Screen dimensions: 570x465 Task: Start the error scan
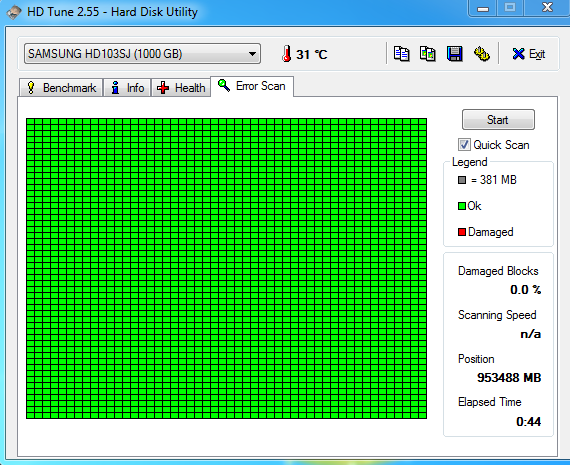point(498,120)
